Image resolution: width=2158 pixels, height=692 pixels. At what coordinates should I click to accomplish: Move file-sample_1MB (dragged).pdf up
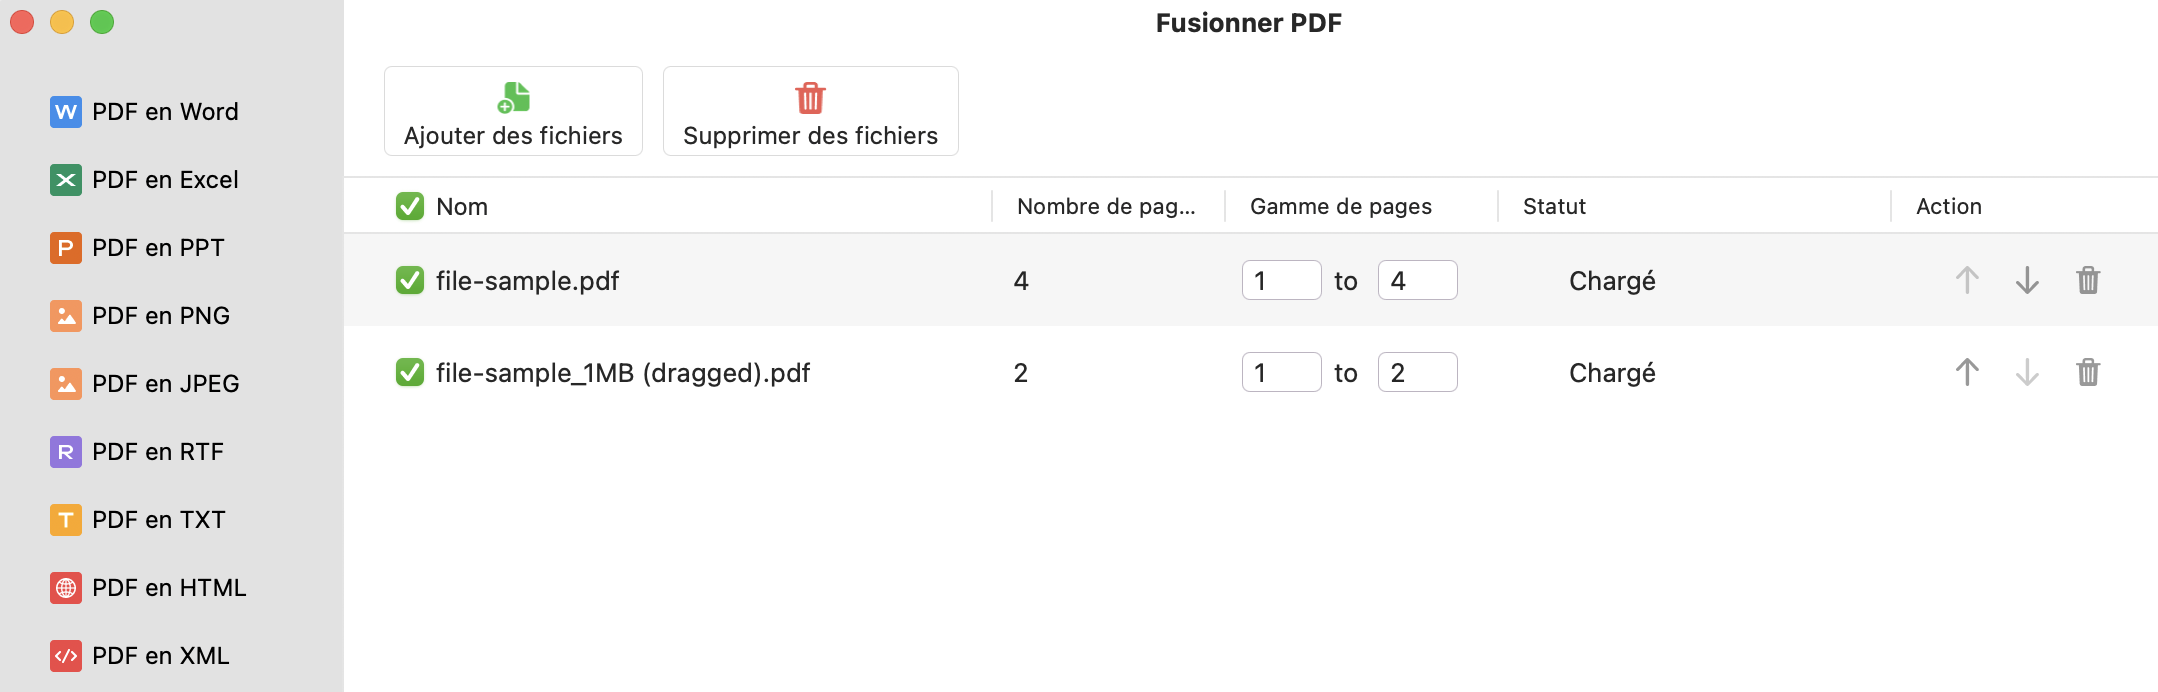pos(1966,373)
